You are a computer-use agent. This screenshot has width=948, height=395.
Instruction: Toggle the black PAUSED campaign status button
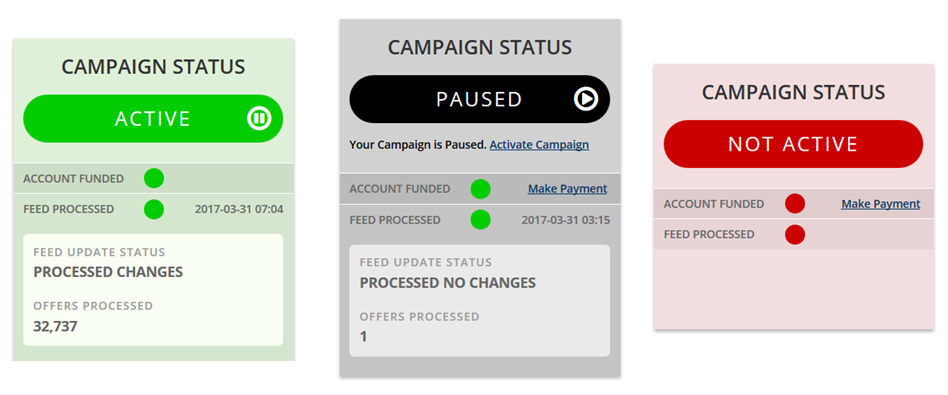(479, 99)
